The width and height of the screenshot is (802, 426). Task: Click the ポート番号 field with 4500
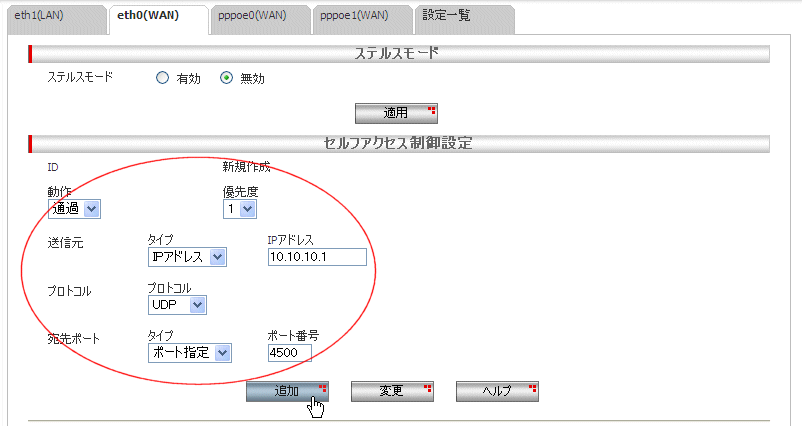(289, 353)
